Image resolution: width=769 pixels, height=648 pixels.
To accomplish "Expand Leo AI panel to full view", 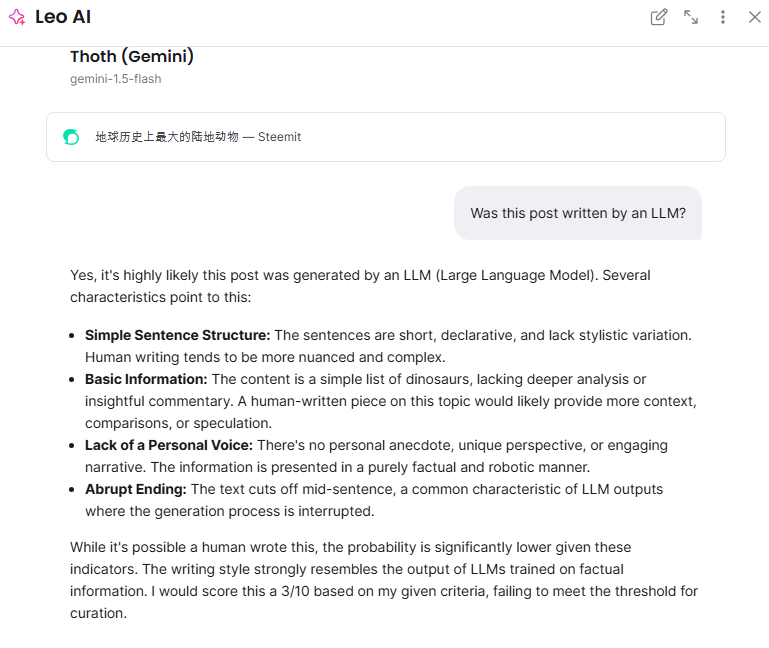I will (x=691, y=17).
